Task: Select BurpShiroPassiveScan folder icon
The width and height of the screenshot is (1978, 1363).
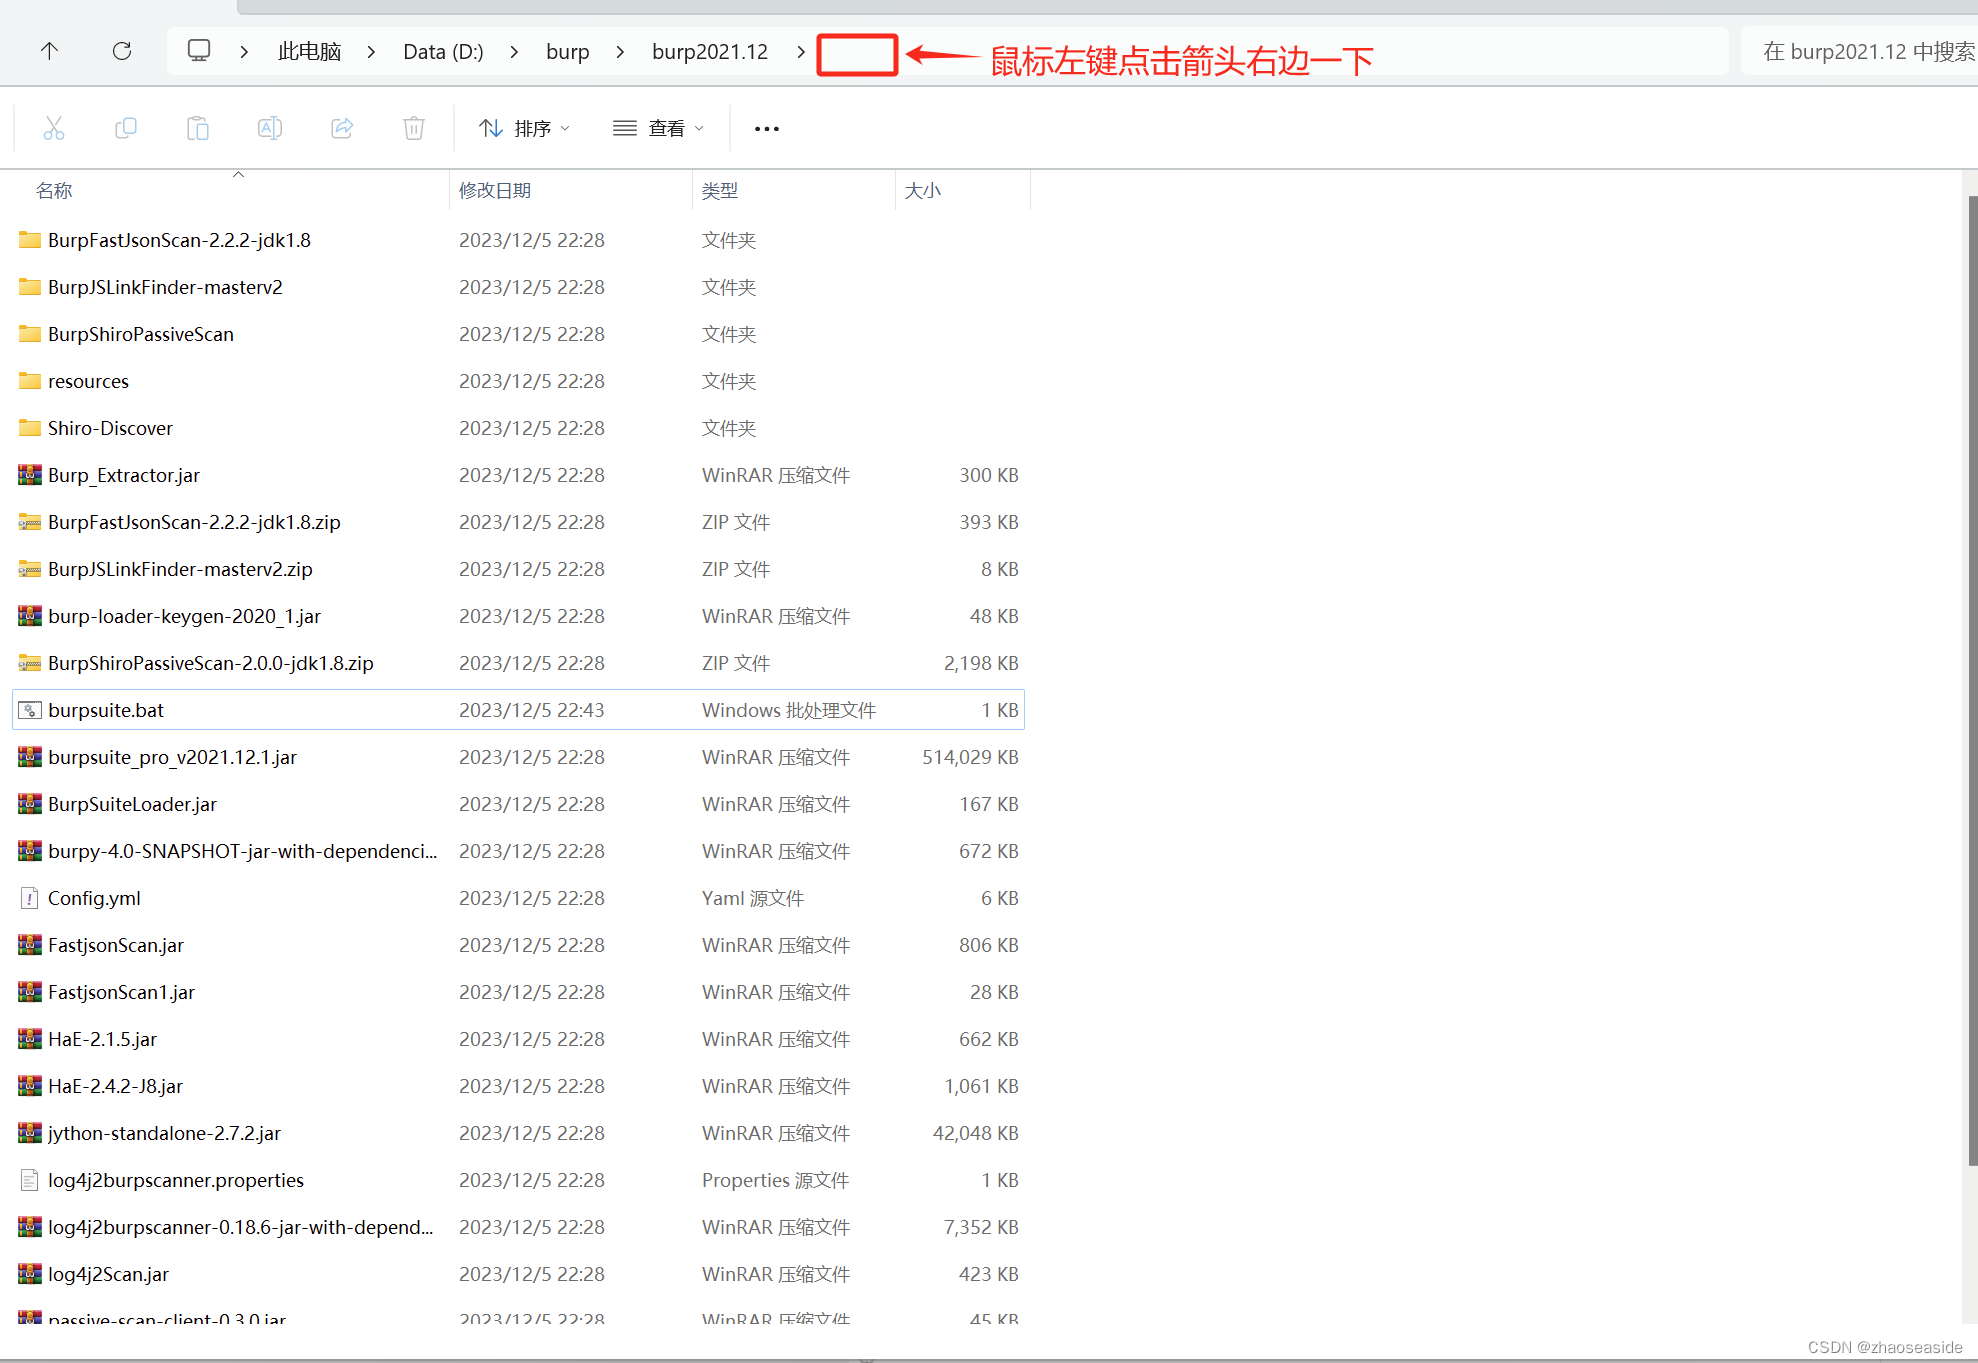Action: click(30, 334)
